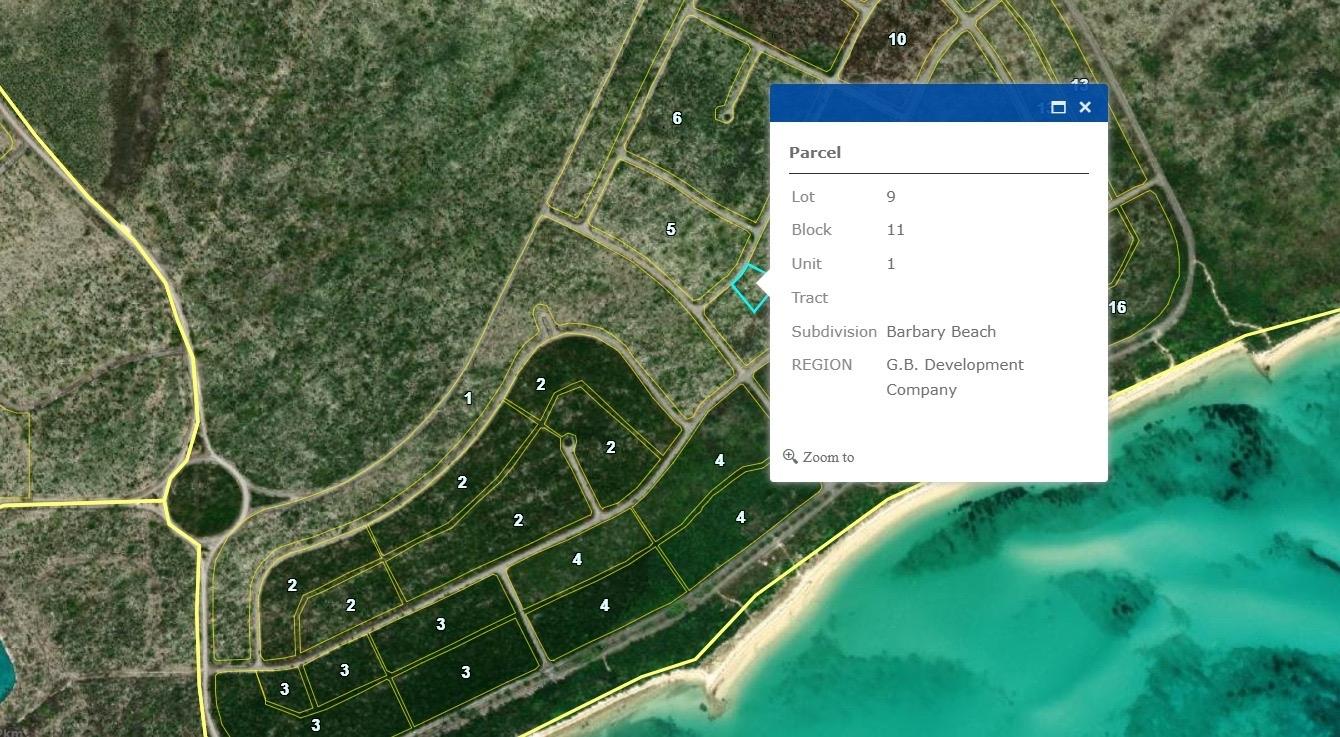Click the white pointer arrow of popup

click(764, 285)
